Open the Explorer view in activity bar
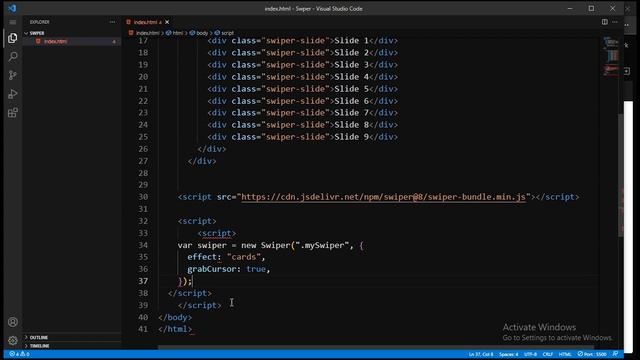The image size is (640, 360). [x=13, y=38]
